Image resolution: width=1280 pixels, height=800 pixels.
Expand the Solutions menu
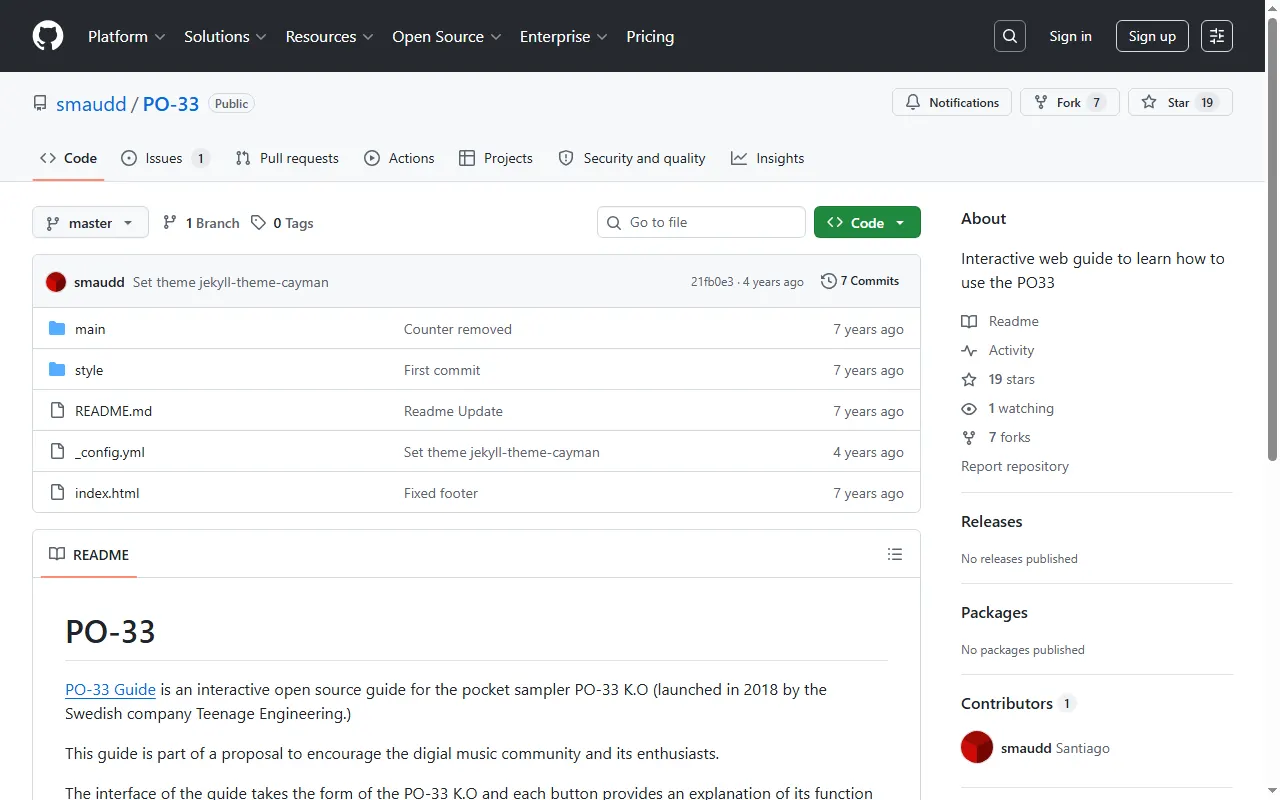click(x=225, y=36)
